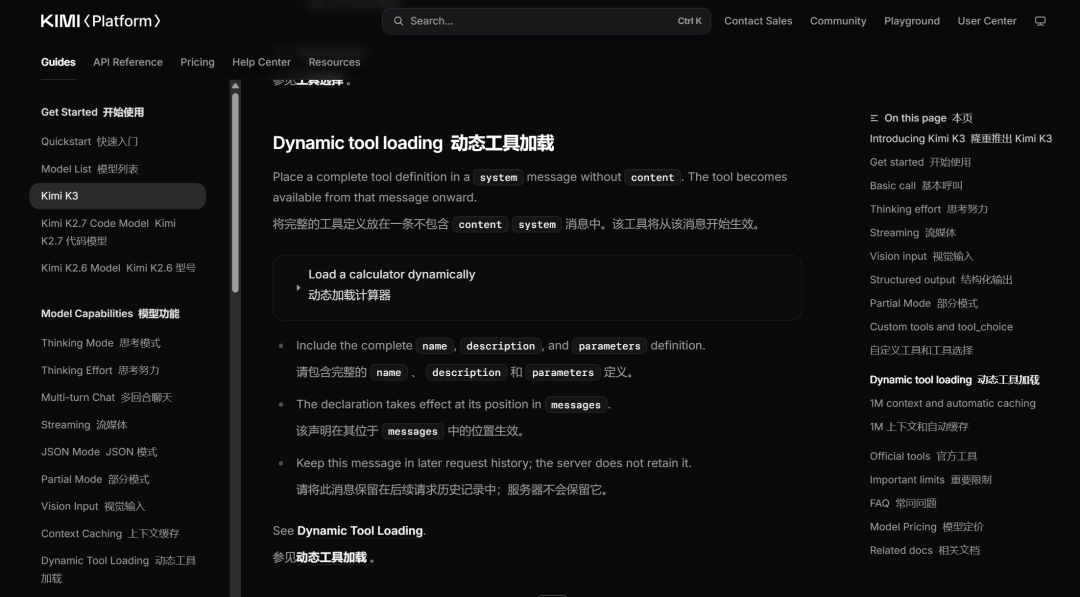
Task: Jump to Structured output section
Action: click(941, 280)
